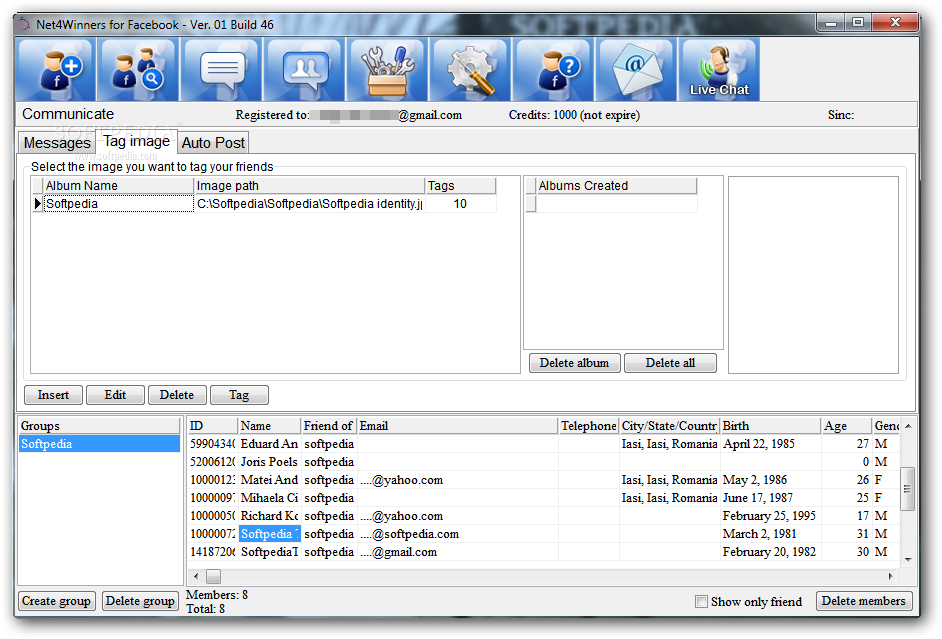942x639 pixels.
Task: Click the Image path column header
Action: 309,186
